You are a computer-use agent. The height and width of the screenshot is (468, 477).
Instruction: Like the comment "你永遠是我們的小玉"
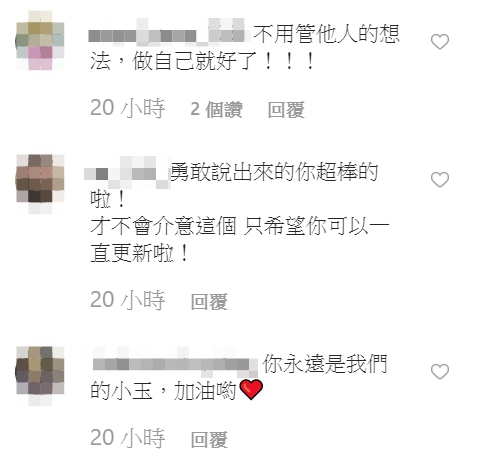click(440, 372)
